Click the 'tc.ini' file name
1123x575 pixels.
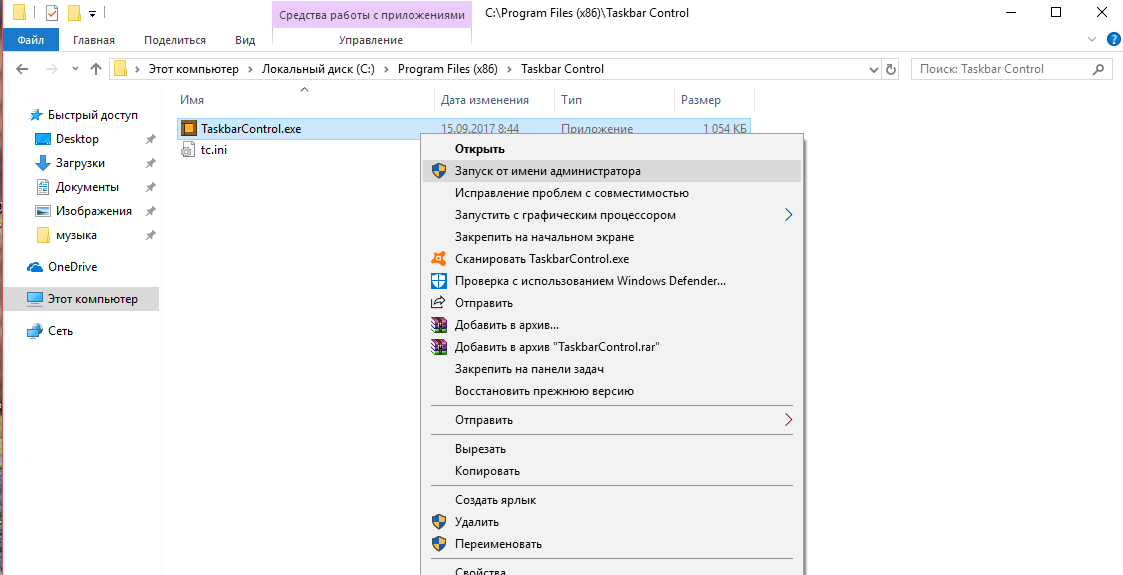pyautogui.click(x=214, y=150)
